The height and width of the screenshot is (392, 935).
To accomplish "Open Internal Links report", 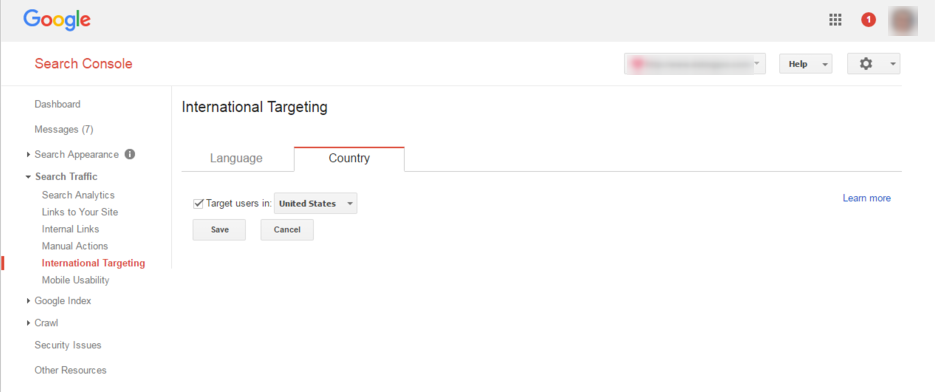I will pos(70,229).
